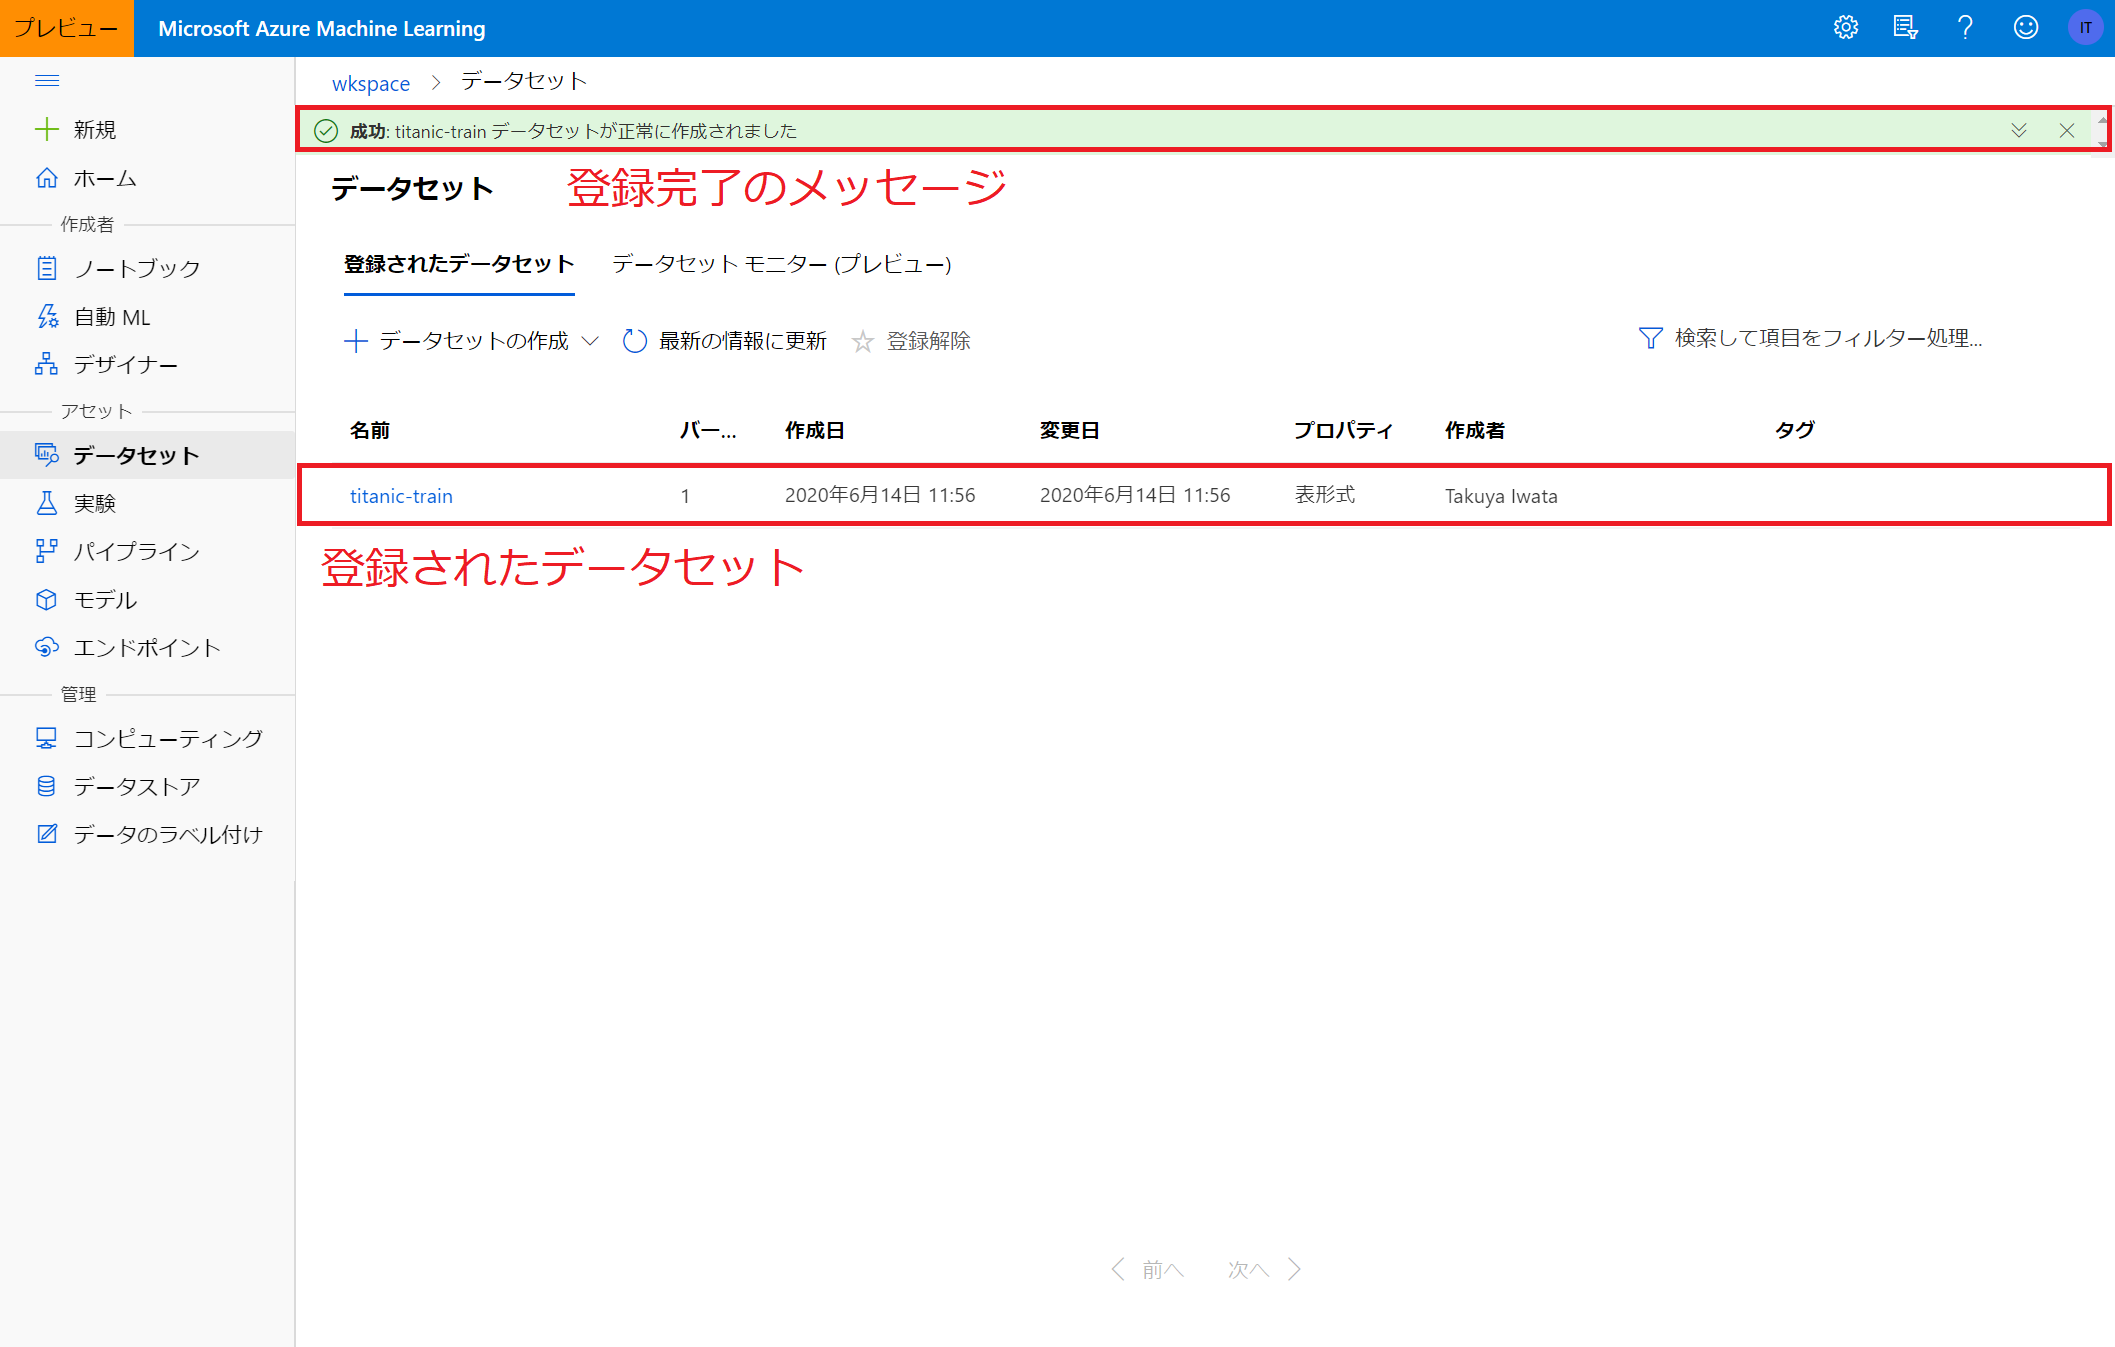The image size is (2115, 1347).
Task: Toggle the smiley feedback icon
Action: 2025,27
